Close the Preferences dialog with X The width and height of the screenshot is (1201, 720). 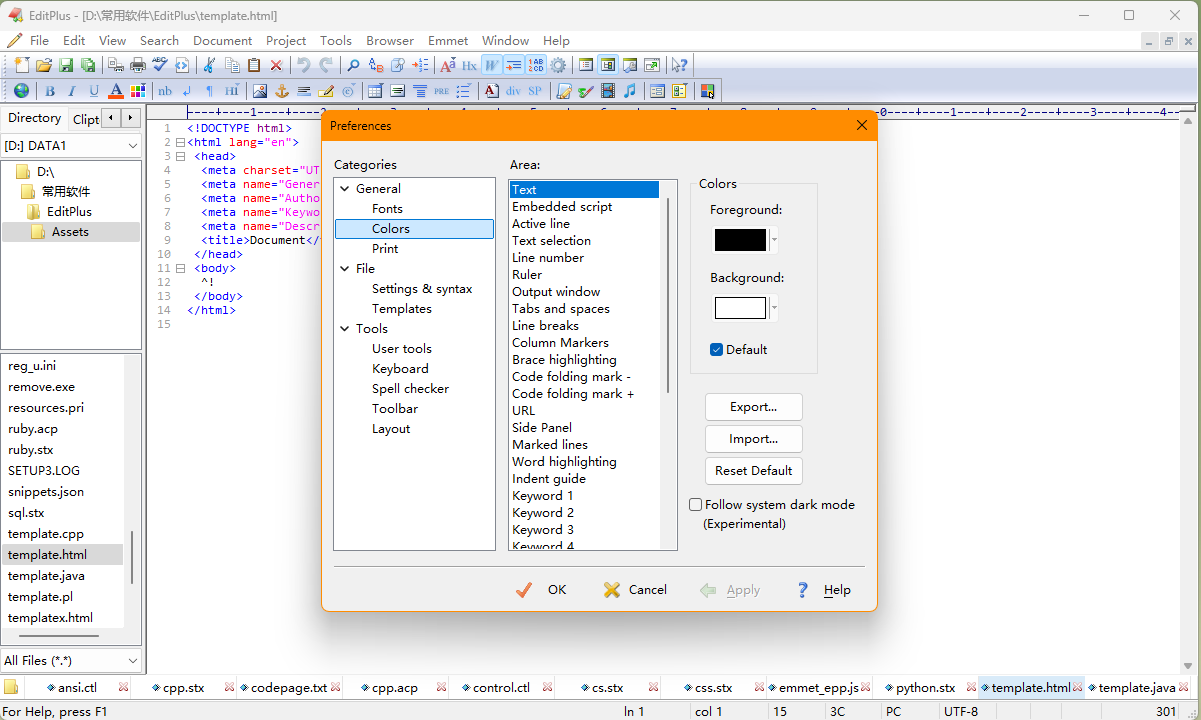[862, 126]
